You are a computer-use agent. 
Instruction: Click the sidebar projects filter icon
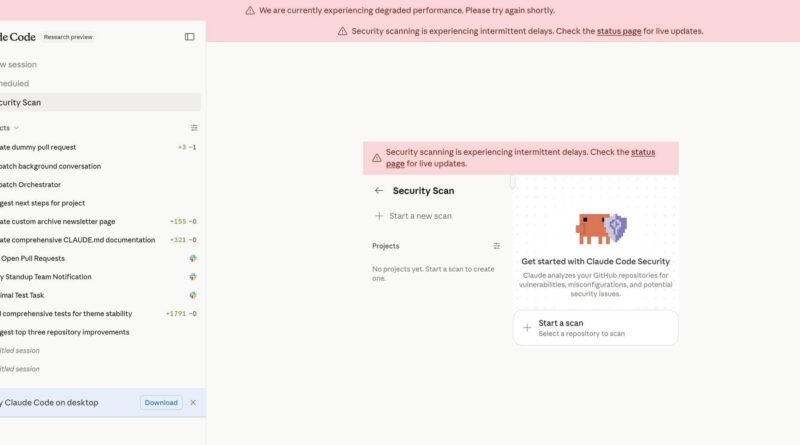[194, 128]
